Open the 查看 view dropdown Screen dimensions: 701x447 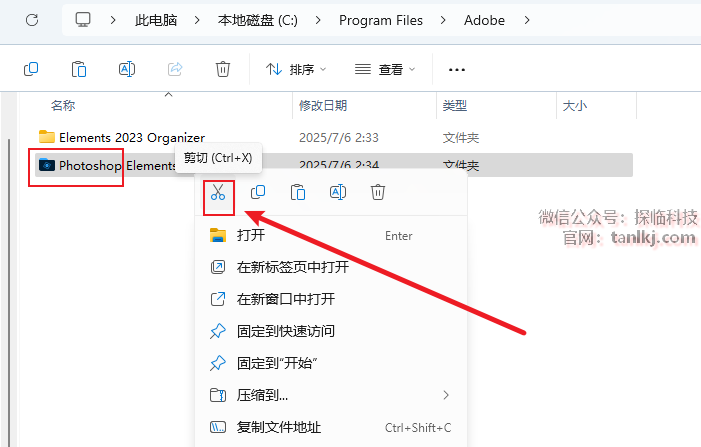[385, 69]
